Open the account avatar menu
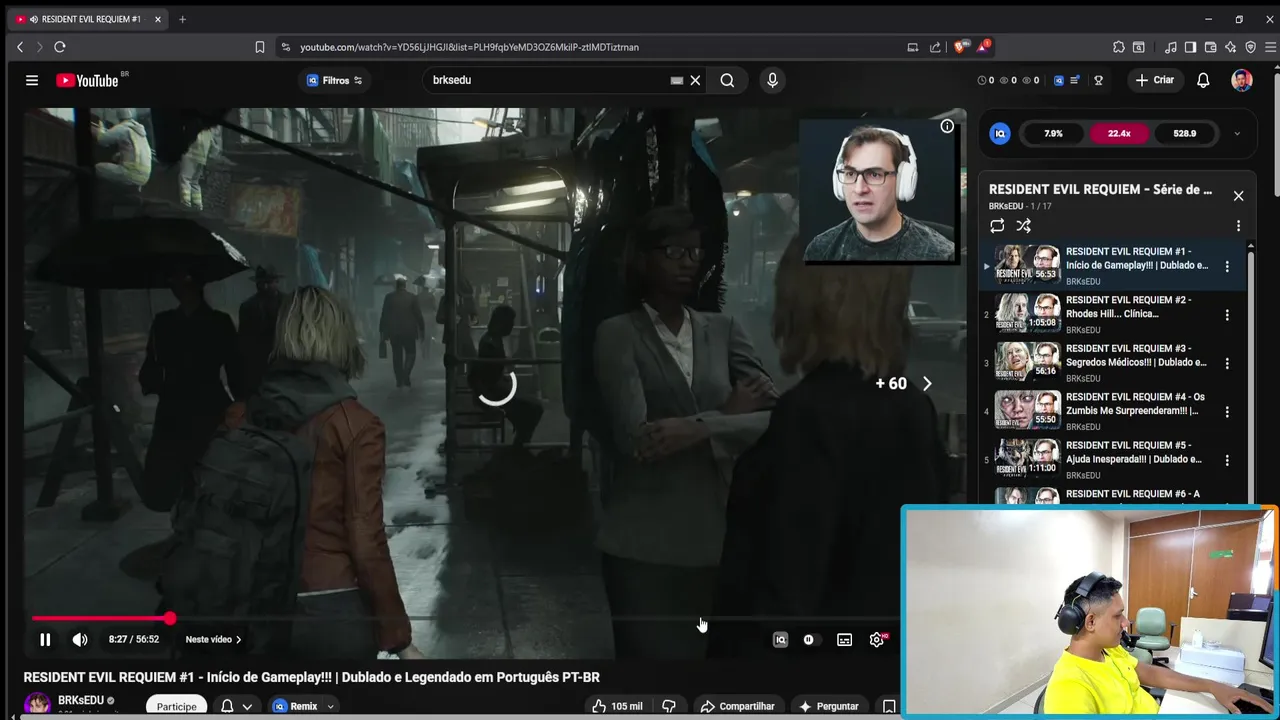1280x720 pixels. click(1242, 80)
